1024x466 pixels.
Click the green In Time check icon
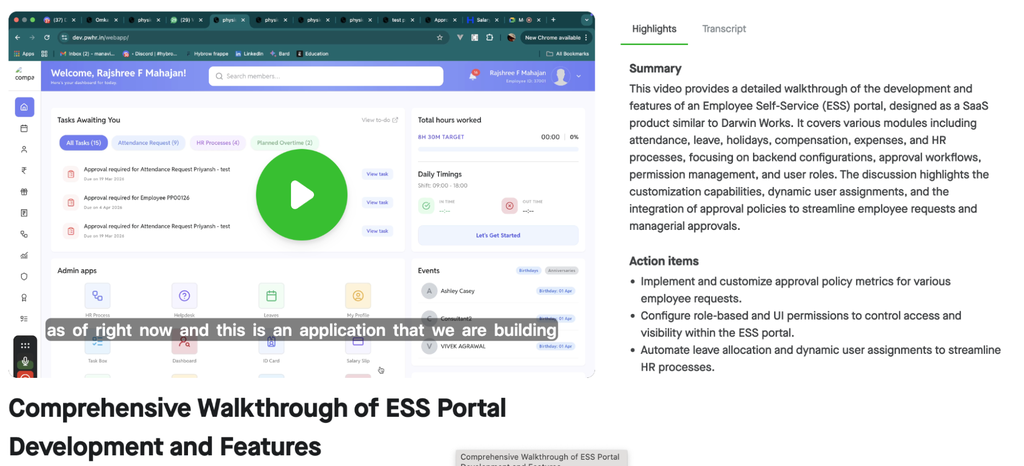click(426, 206)
